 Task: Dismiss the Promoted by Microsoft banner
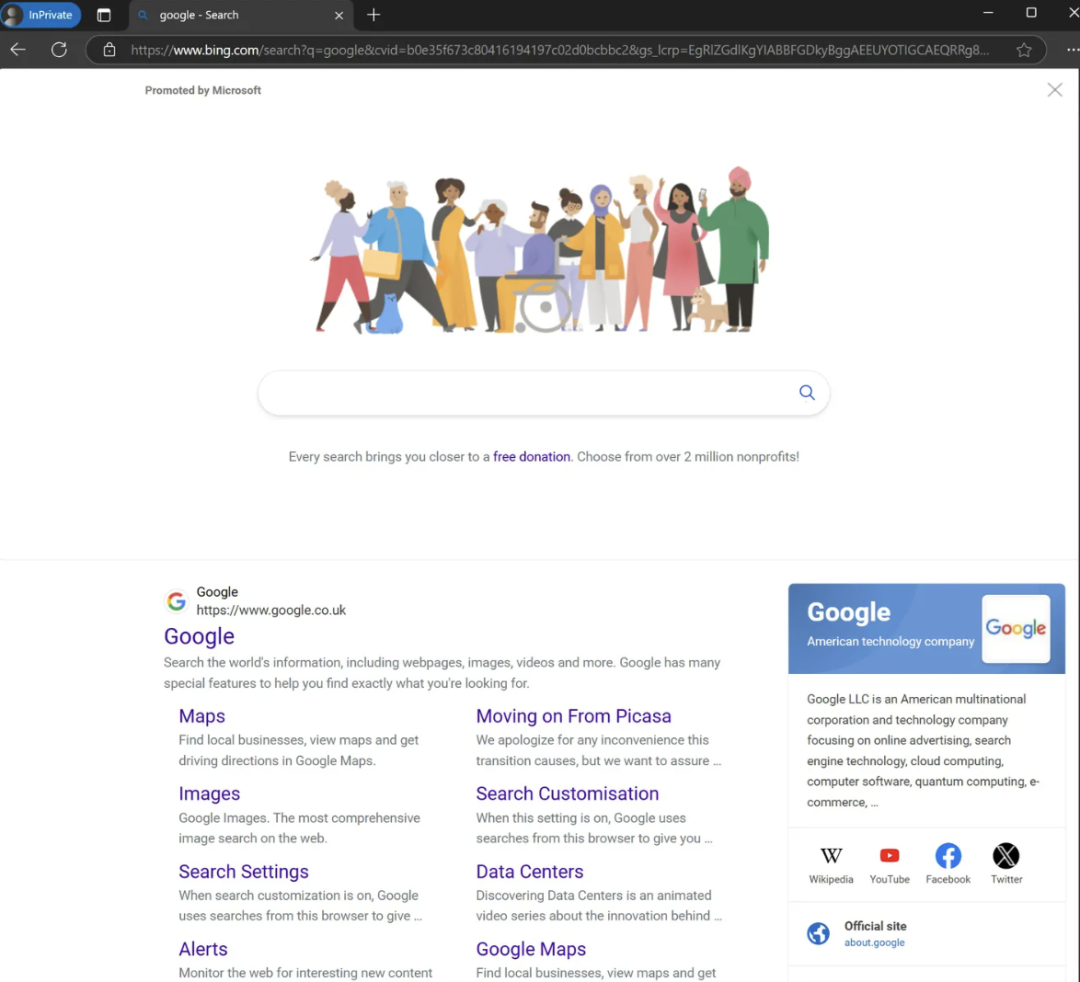(x=1055, y=90)
